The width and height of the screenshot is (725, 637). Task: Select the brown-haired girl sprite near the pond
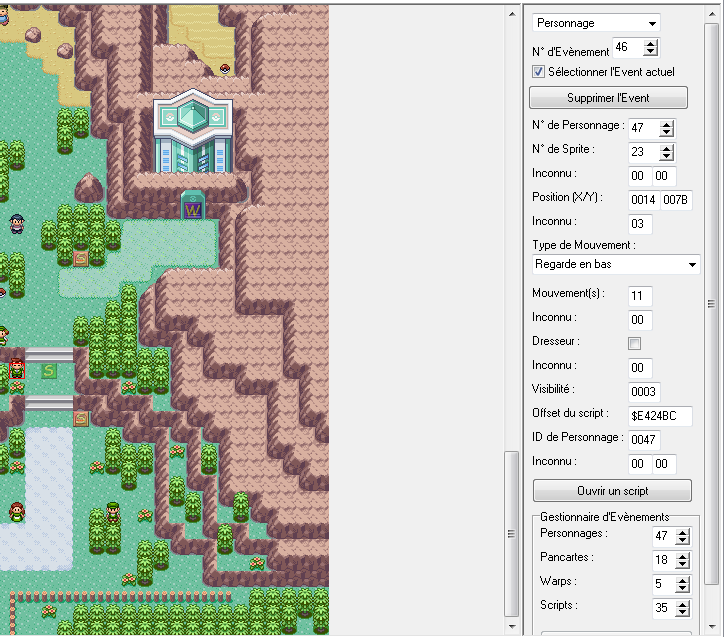tap(17, 512)
